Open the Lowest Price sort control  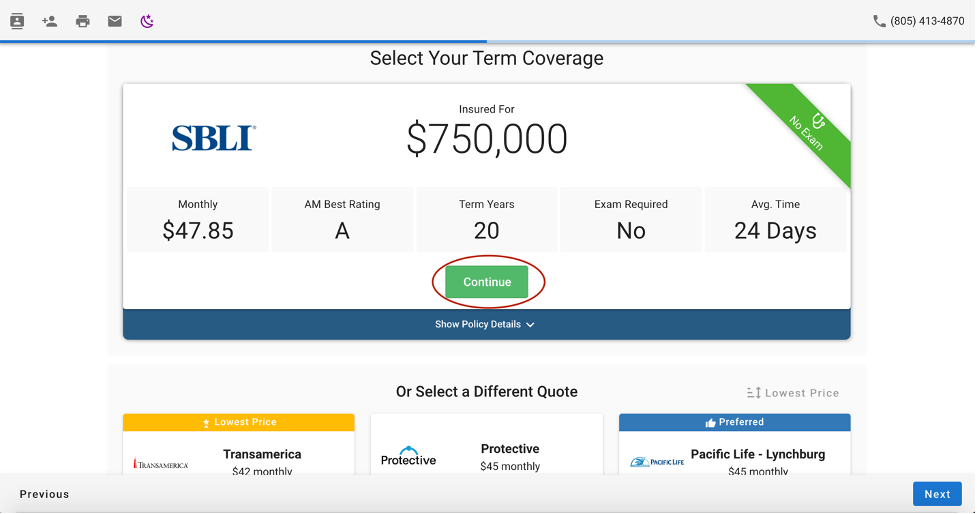(793, 393)
